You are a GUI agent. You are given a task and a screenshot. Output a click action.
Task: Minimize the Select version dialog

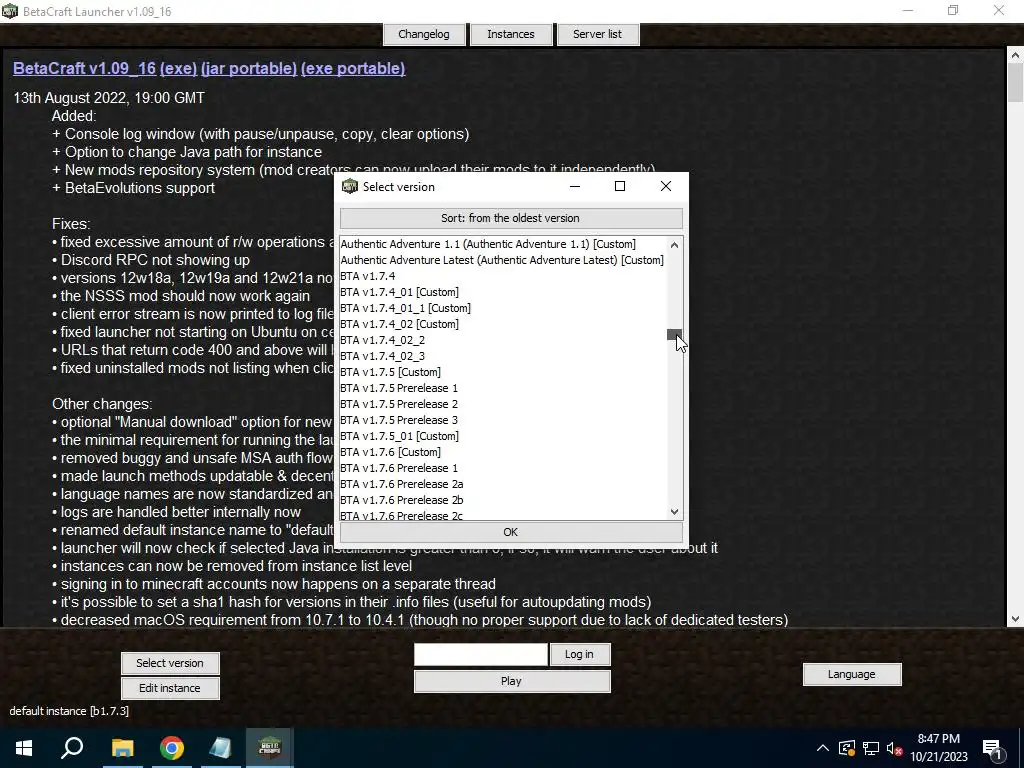click(575, 186)
